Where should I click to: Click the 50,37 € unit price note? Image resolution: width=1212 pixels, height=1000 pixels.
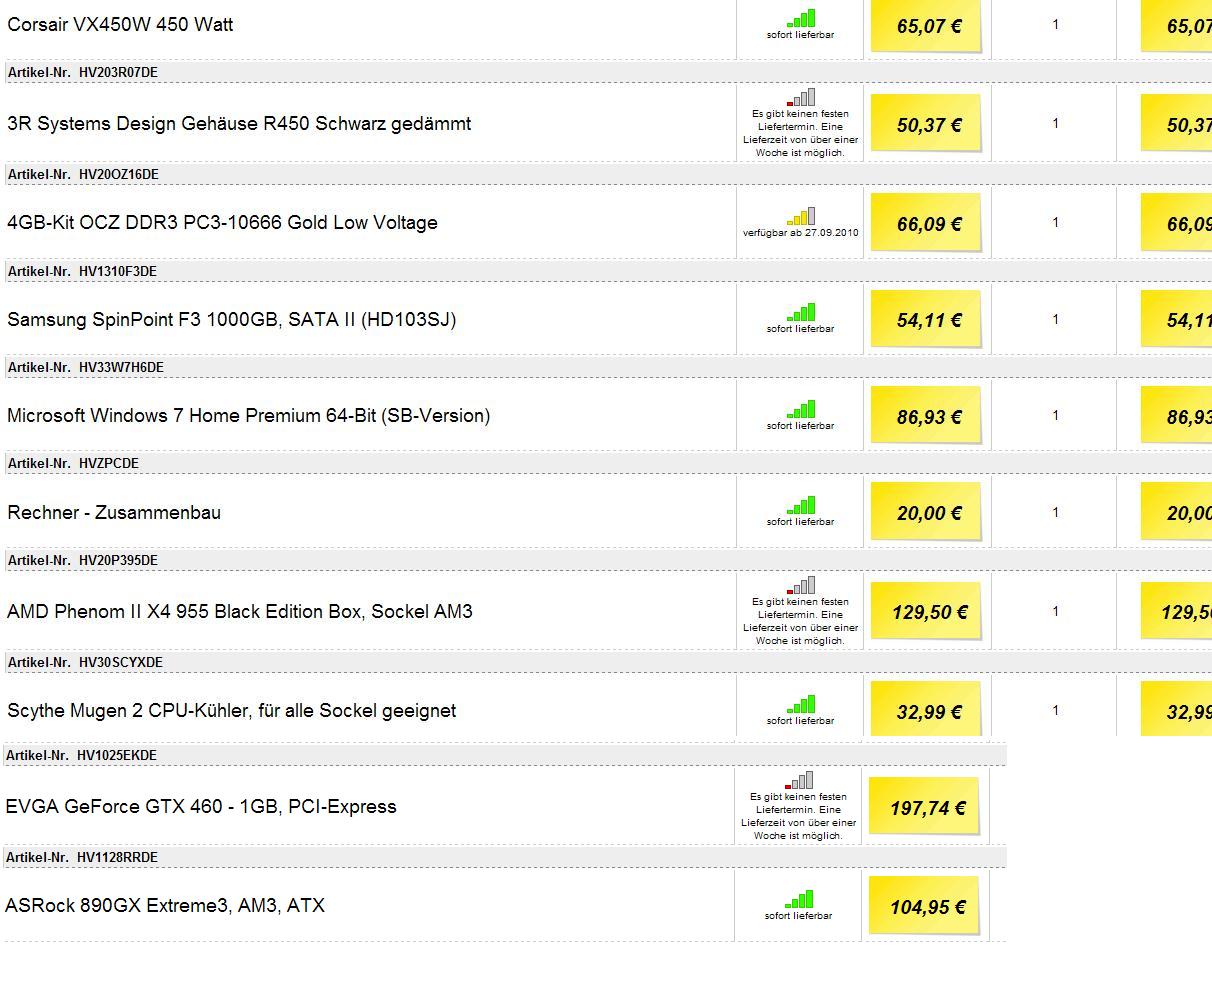coord(926,124)
